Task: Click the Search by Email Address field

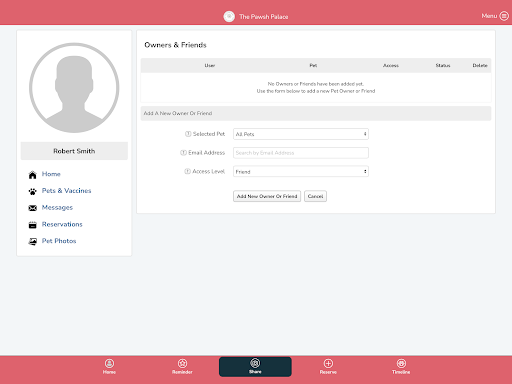Action: [301, 153]
